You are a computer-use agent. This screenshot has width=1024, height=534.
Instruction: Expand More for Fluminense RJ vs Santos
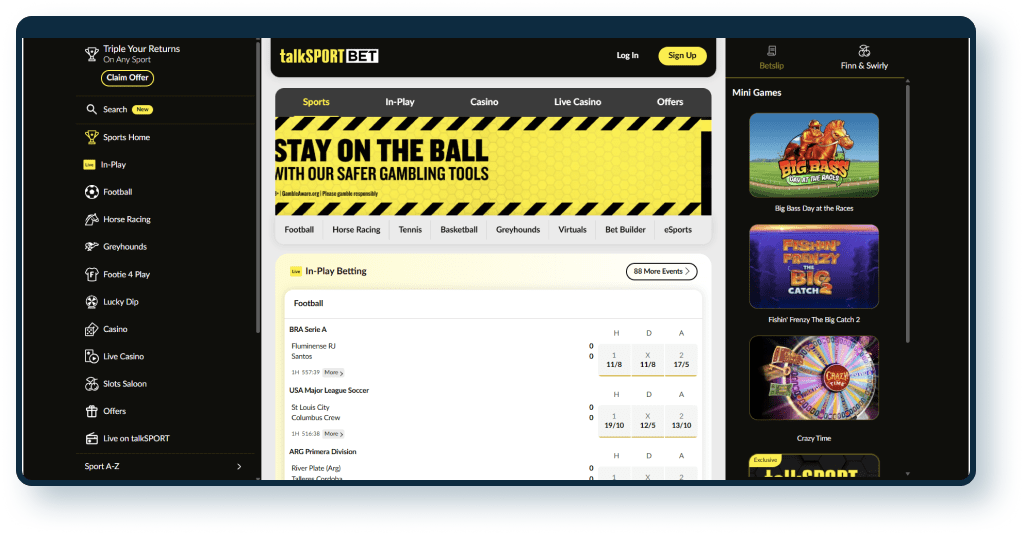coord(334,373)
